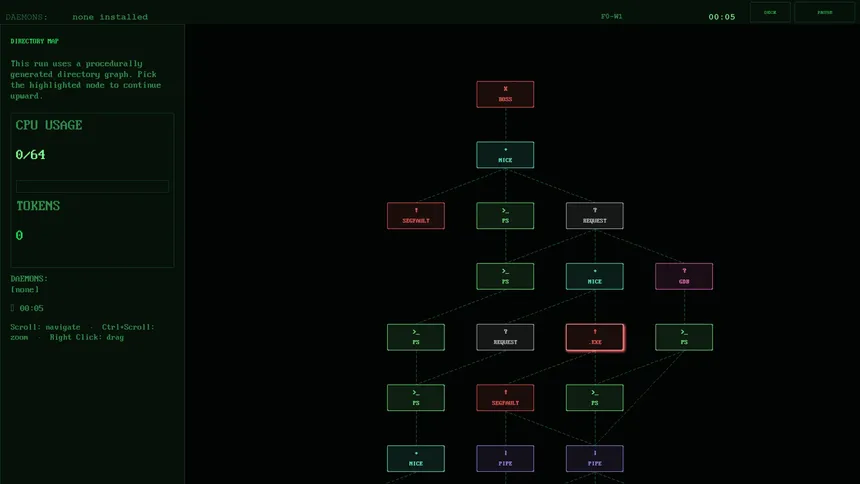Click the NICE node directly below BOSS
Viewport: 860px width, 484px height.
[x=505, y=155]
